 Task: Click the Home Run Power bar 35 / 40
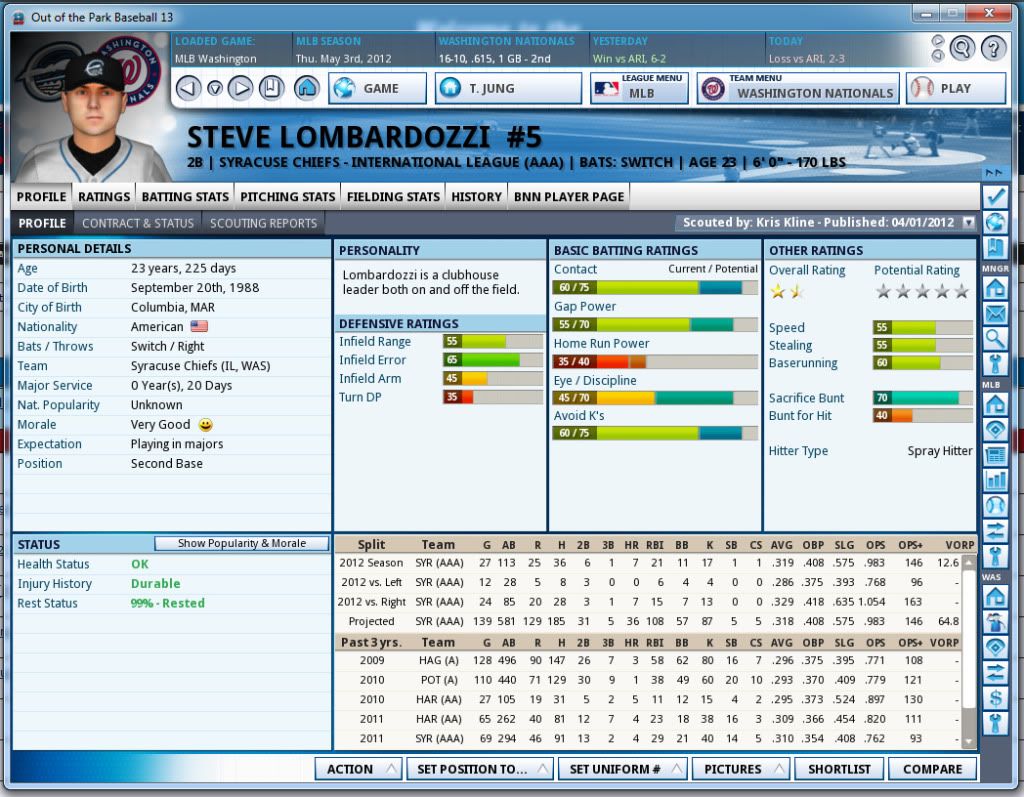(x=655, y=361)
